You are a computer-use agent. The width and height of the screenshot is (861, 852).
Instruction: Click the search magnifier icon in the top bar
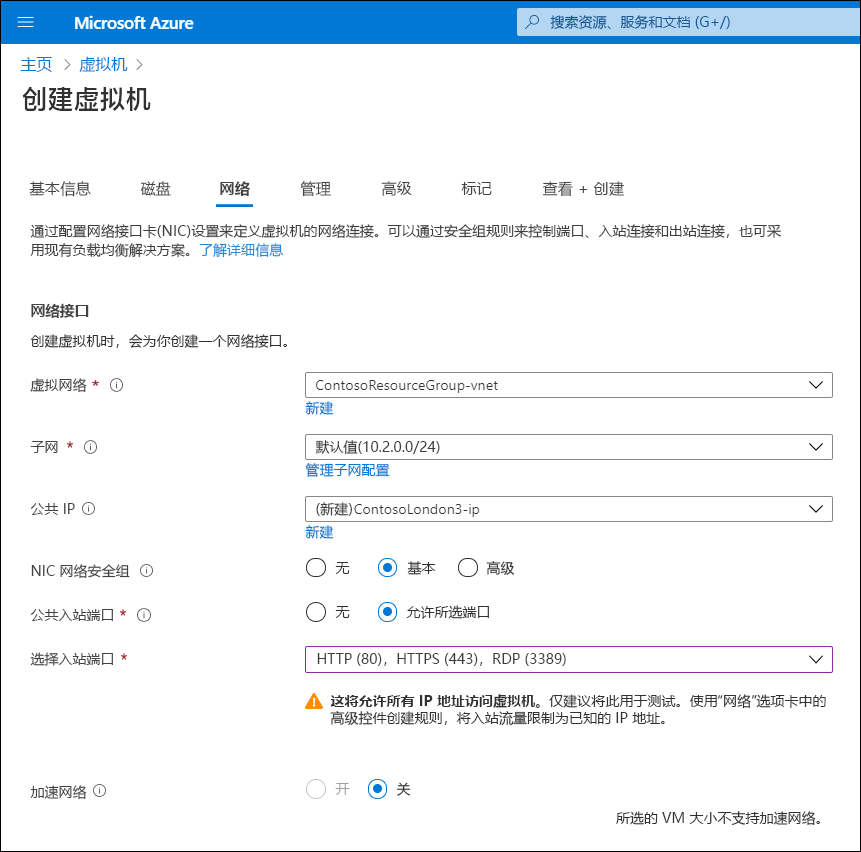pos(532,22)
